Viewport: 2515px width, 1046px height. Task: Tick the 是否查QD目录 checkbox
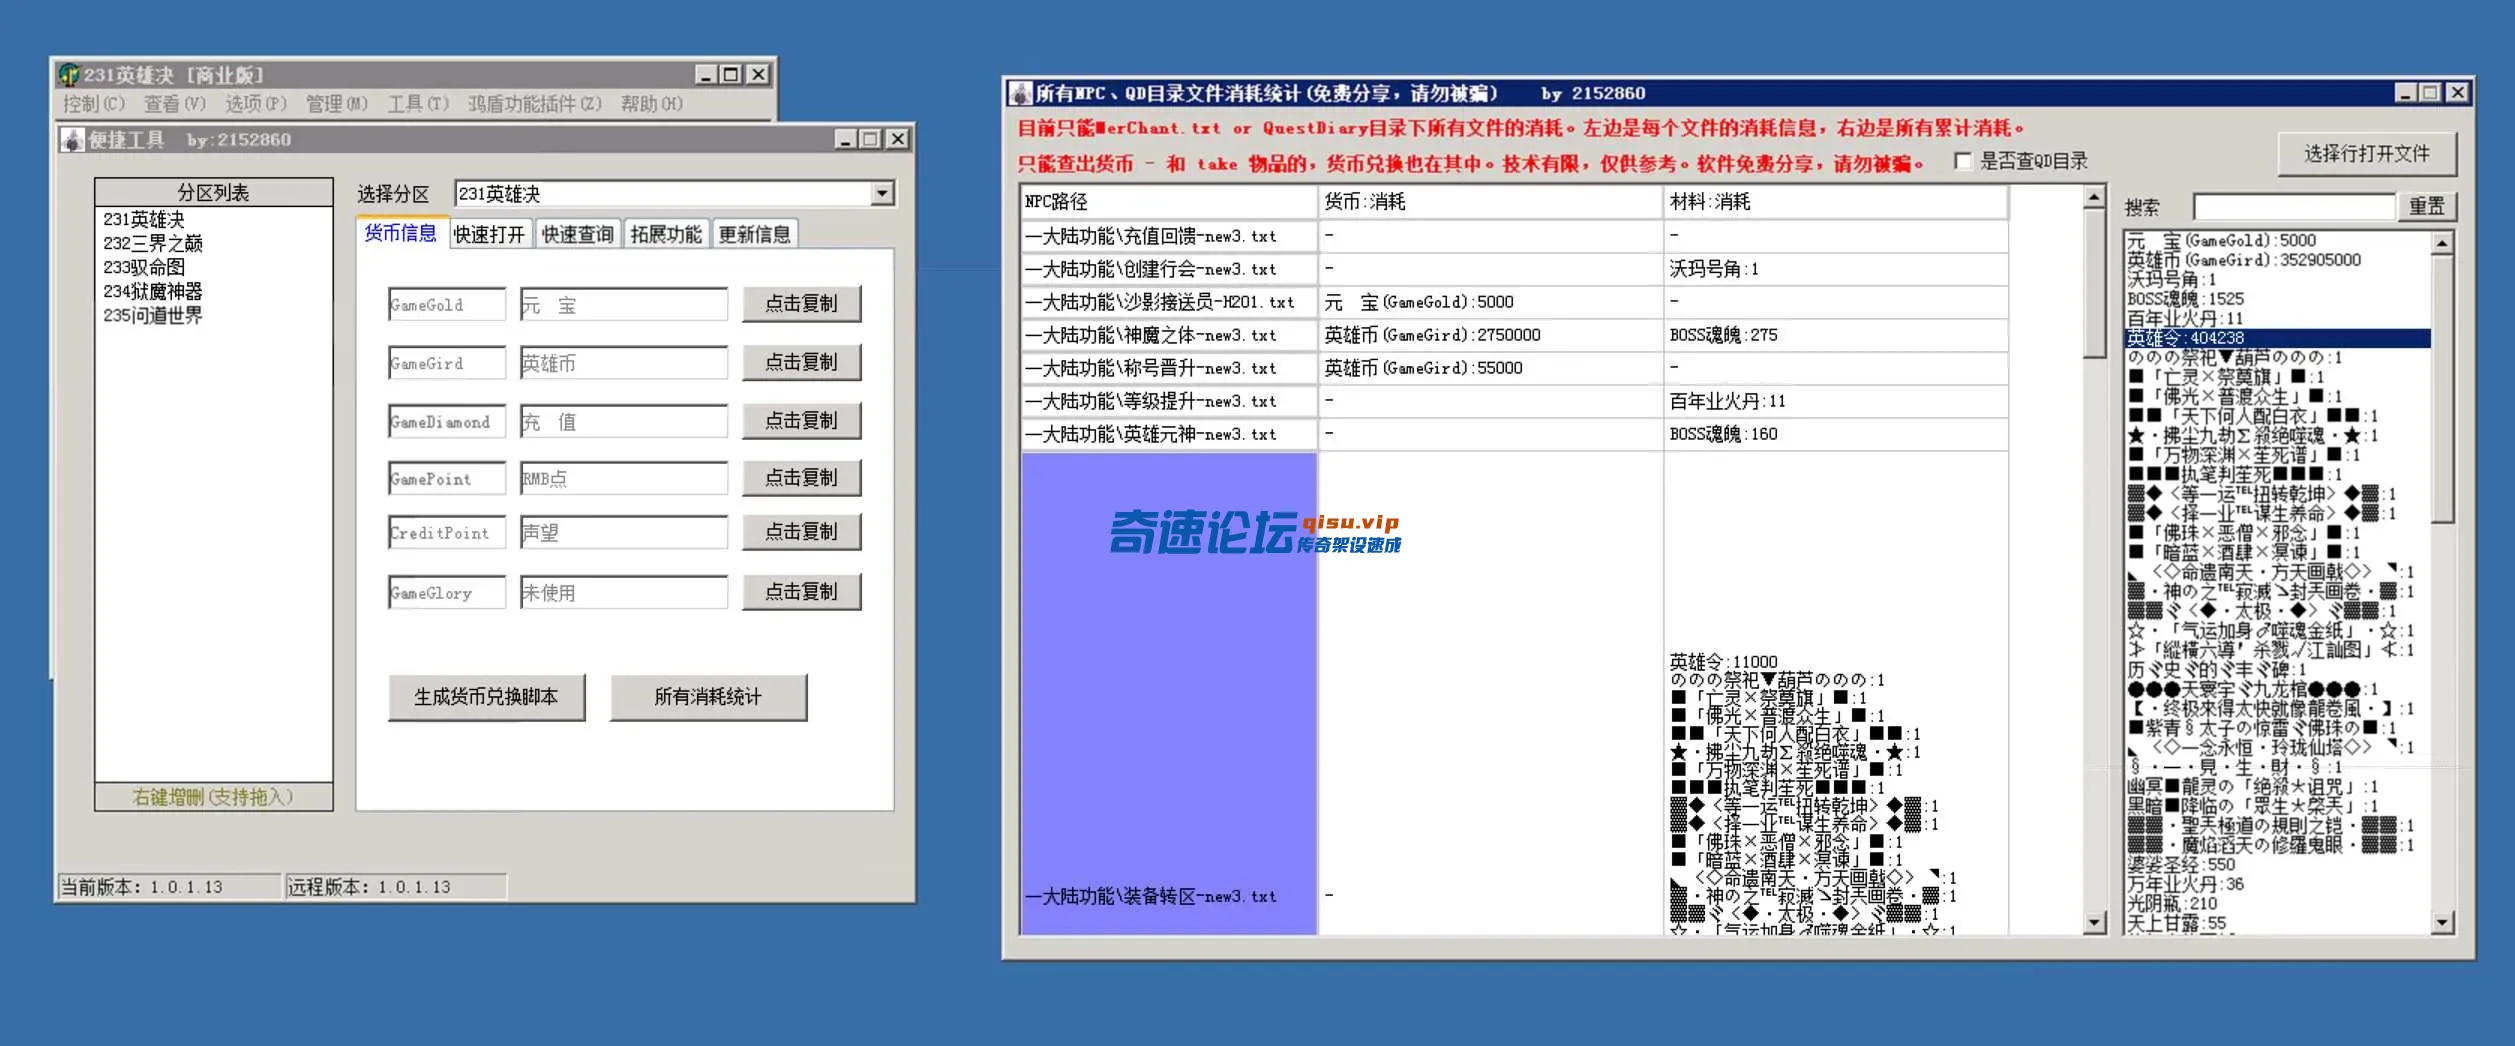point(1963,161)
